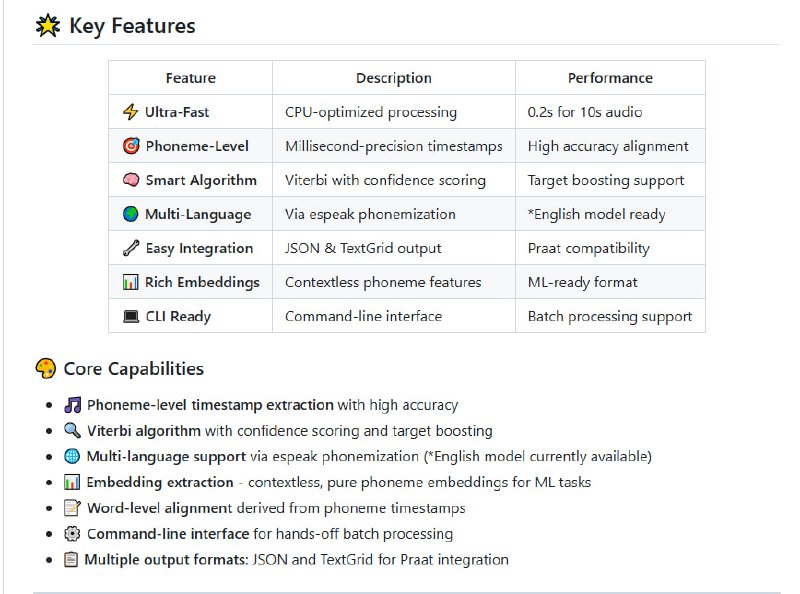Click the lightning bolt icon for Ultra-Fast
Image resolution: width=800 pixels, height=594 pixels.
tap(130, 112)
